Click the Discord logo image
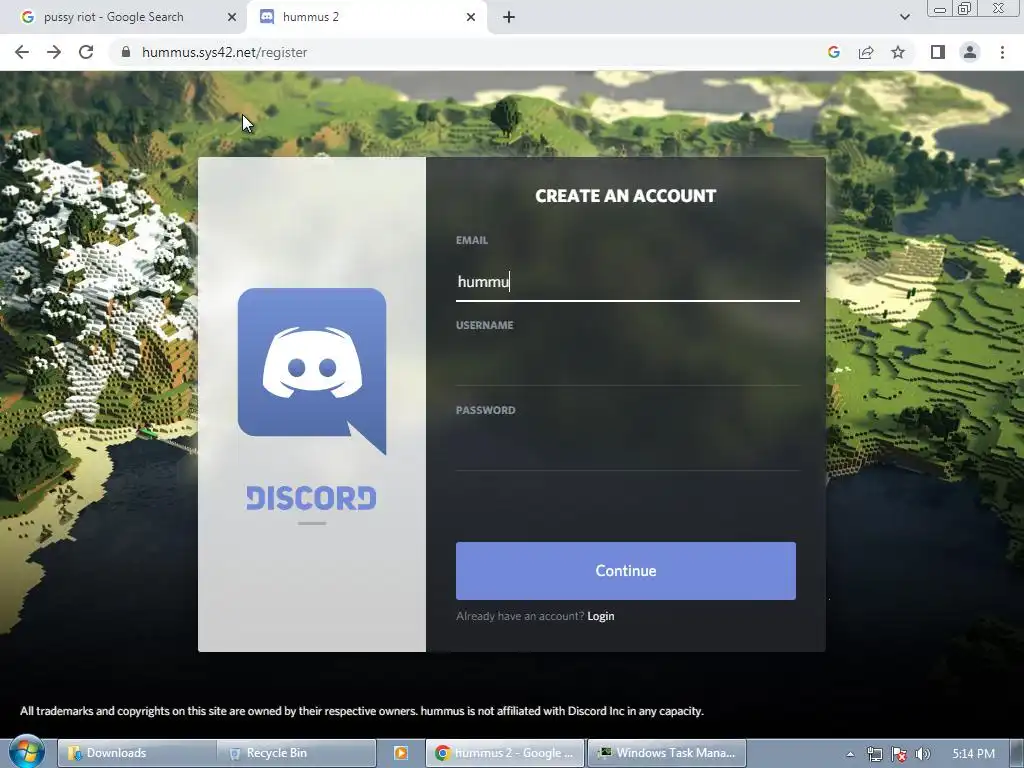This screenshot has height=768, width=1024. [x=312, y=371]
